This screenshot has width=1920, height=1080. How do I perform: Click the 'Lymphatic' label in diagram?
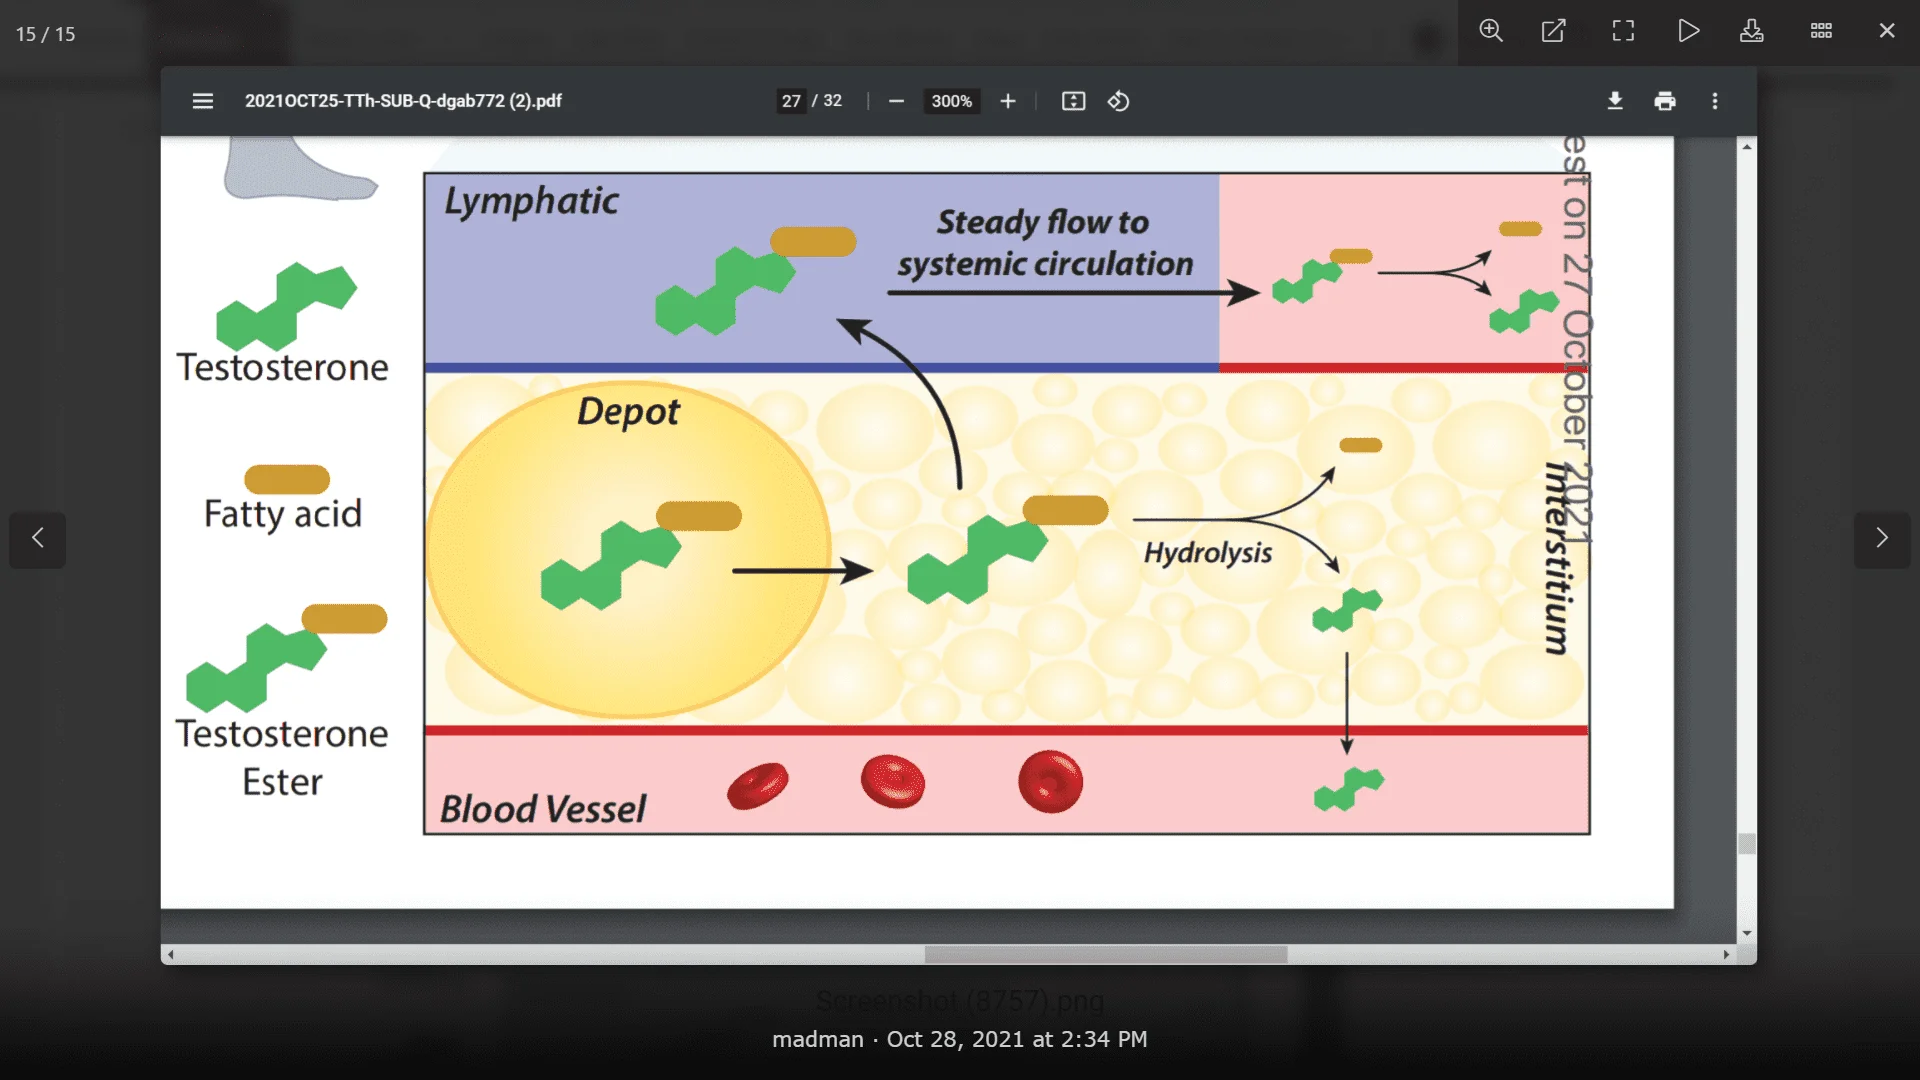(531, 202)
